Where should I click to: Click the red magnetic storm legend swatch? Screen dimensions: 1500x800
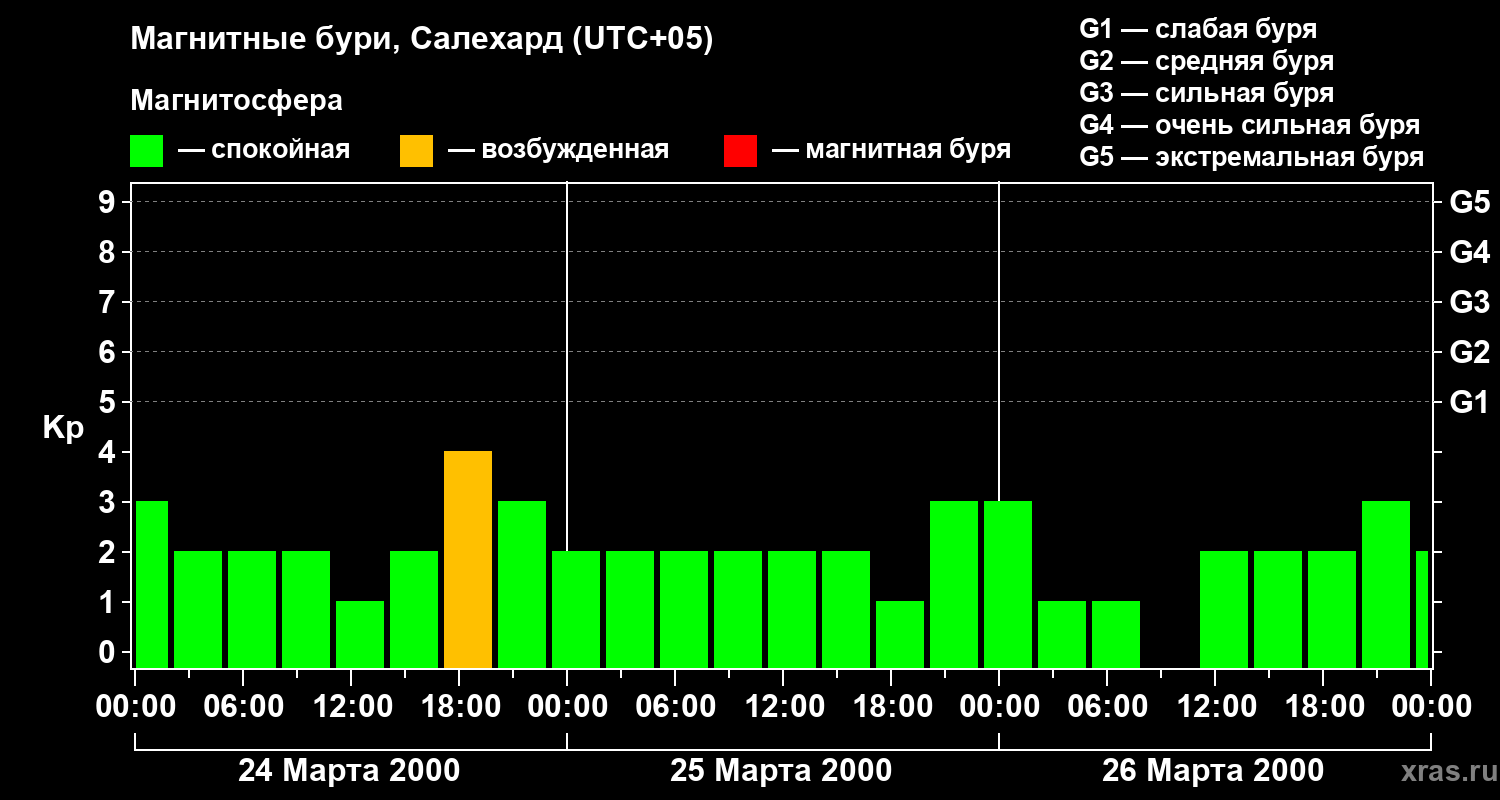click(x=740, y=151)
